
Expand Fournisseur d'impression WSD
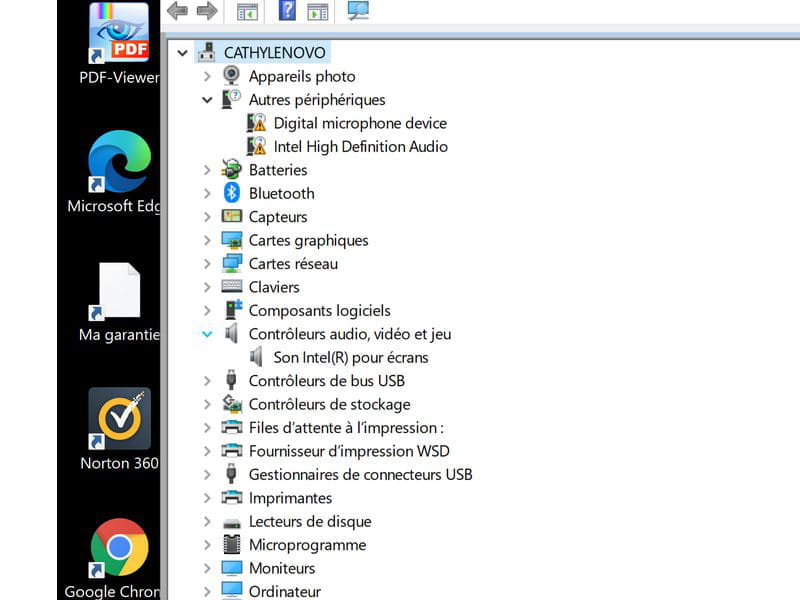pos(207,452)
